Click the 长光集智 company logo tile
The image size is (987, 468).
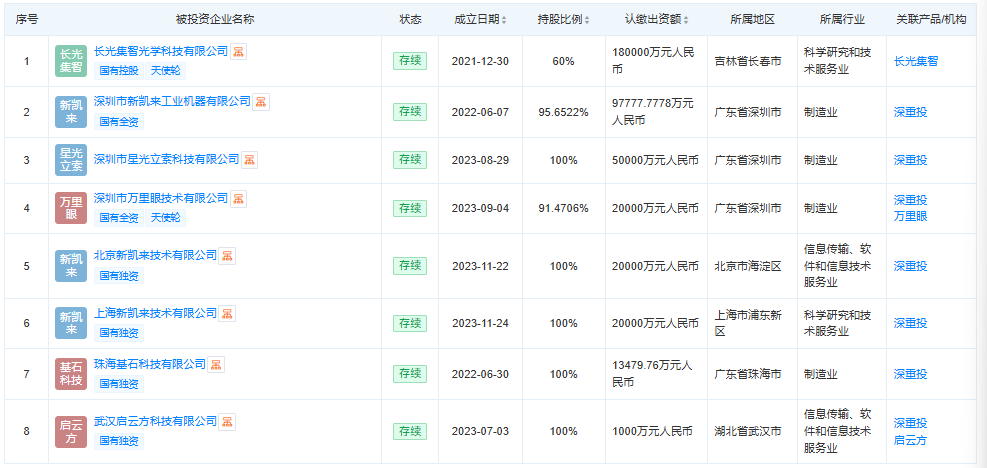tap(71, 61)
